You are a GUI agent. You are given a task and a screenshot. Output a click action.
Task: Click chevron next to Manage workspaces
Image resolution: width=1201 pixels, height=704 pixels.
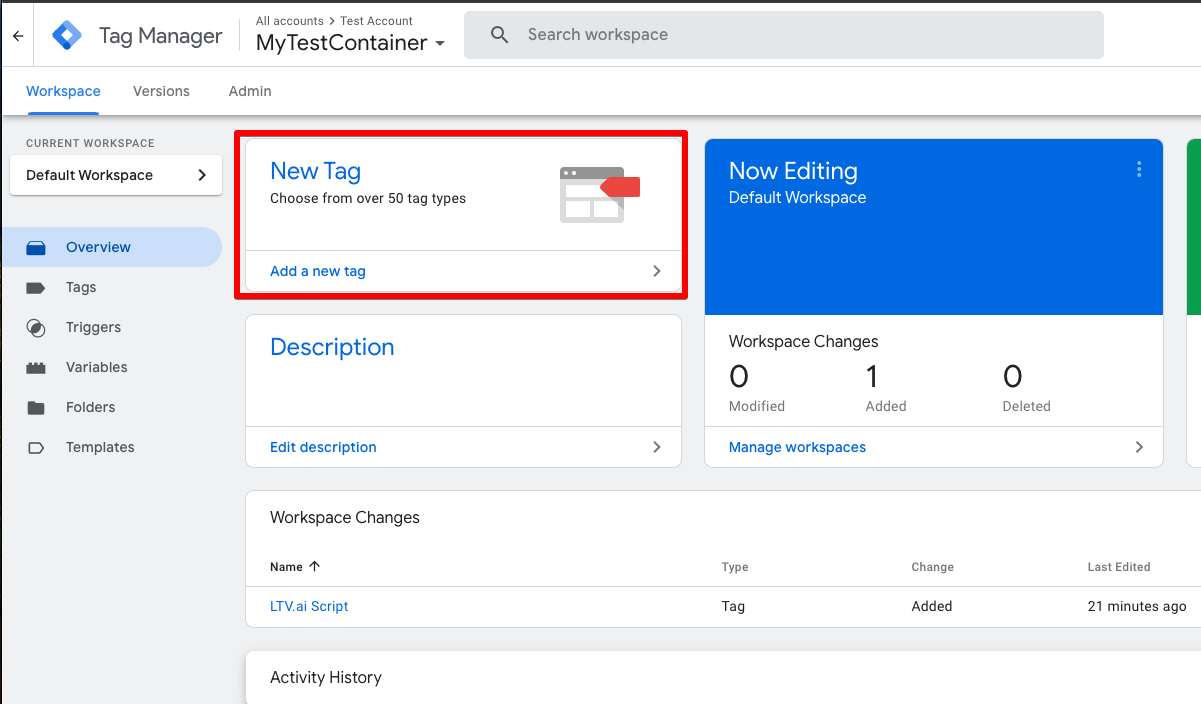click(x=1139, y=447)
